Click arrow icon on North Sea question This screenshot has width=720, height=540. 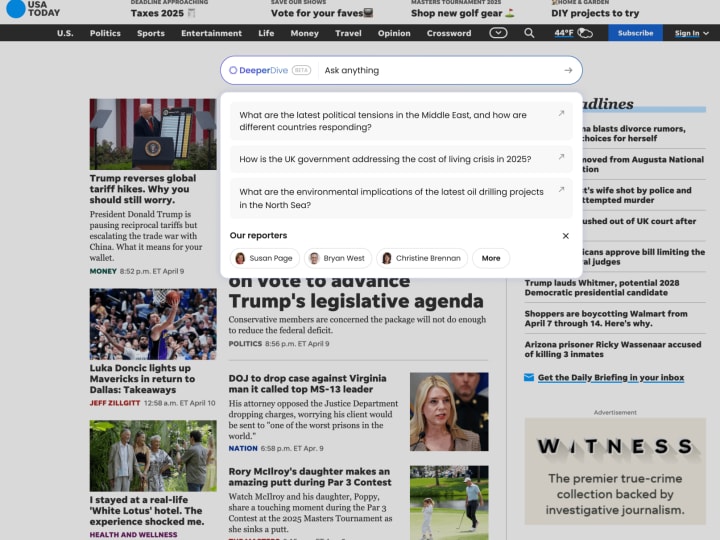(x=561, y=189)
